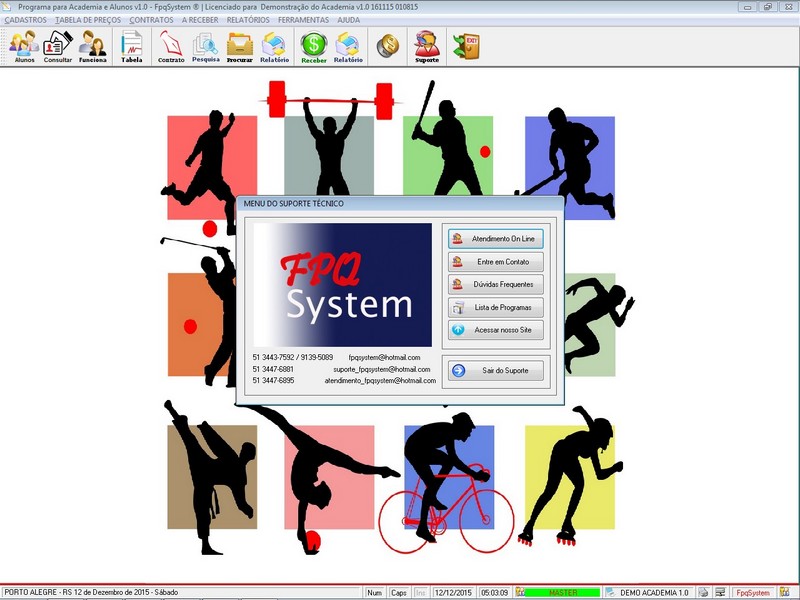Screen dimensions: 800x600
Task: Click the FPQ System logo image
Action: coord(342,285)
